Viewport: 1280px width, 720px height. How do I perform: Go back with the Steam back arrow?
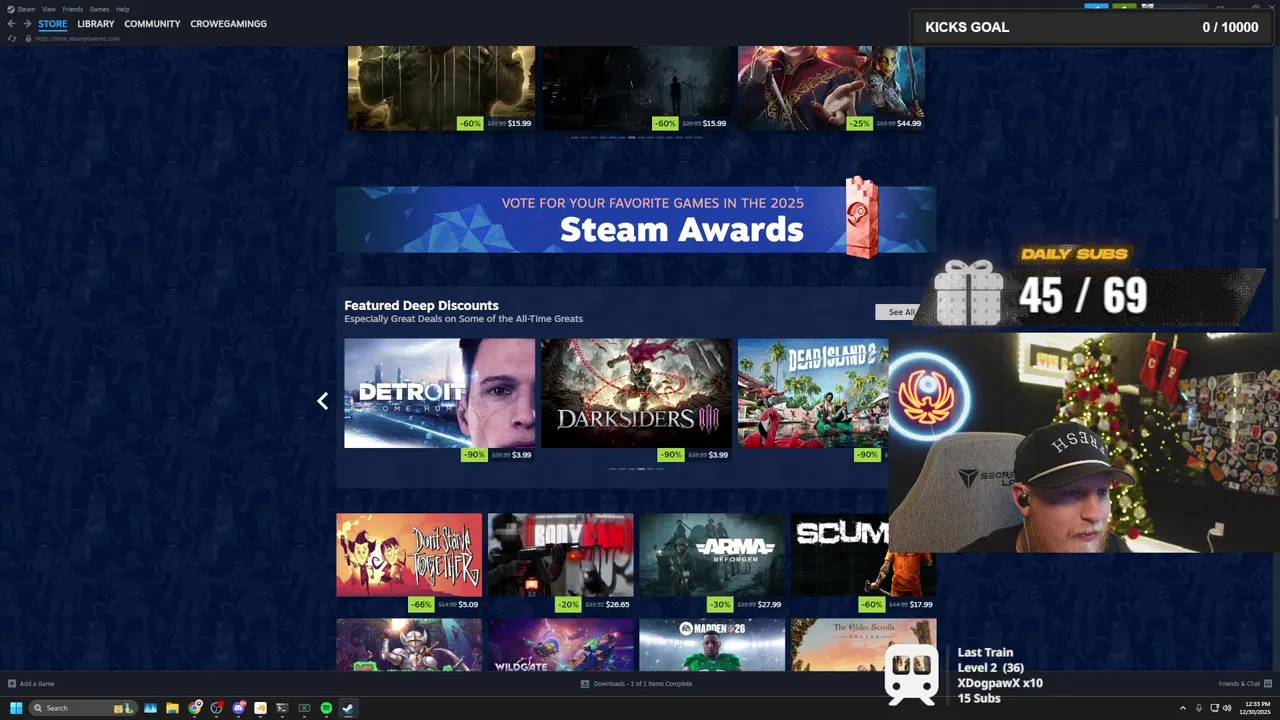pyautogui.click(x=12, y=23)
